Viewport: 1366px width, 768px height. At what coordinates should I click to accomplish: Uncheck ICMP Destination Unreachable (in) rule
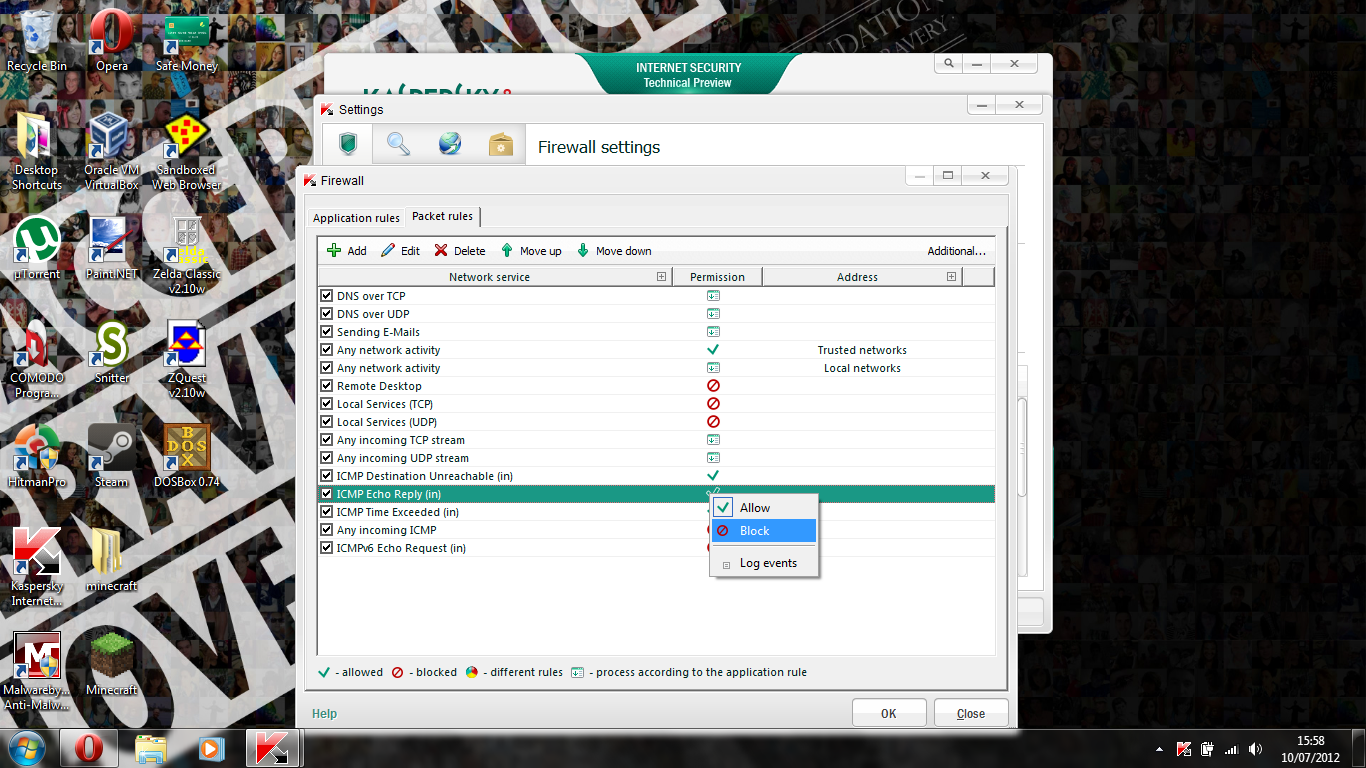click(x=326, y=476)
